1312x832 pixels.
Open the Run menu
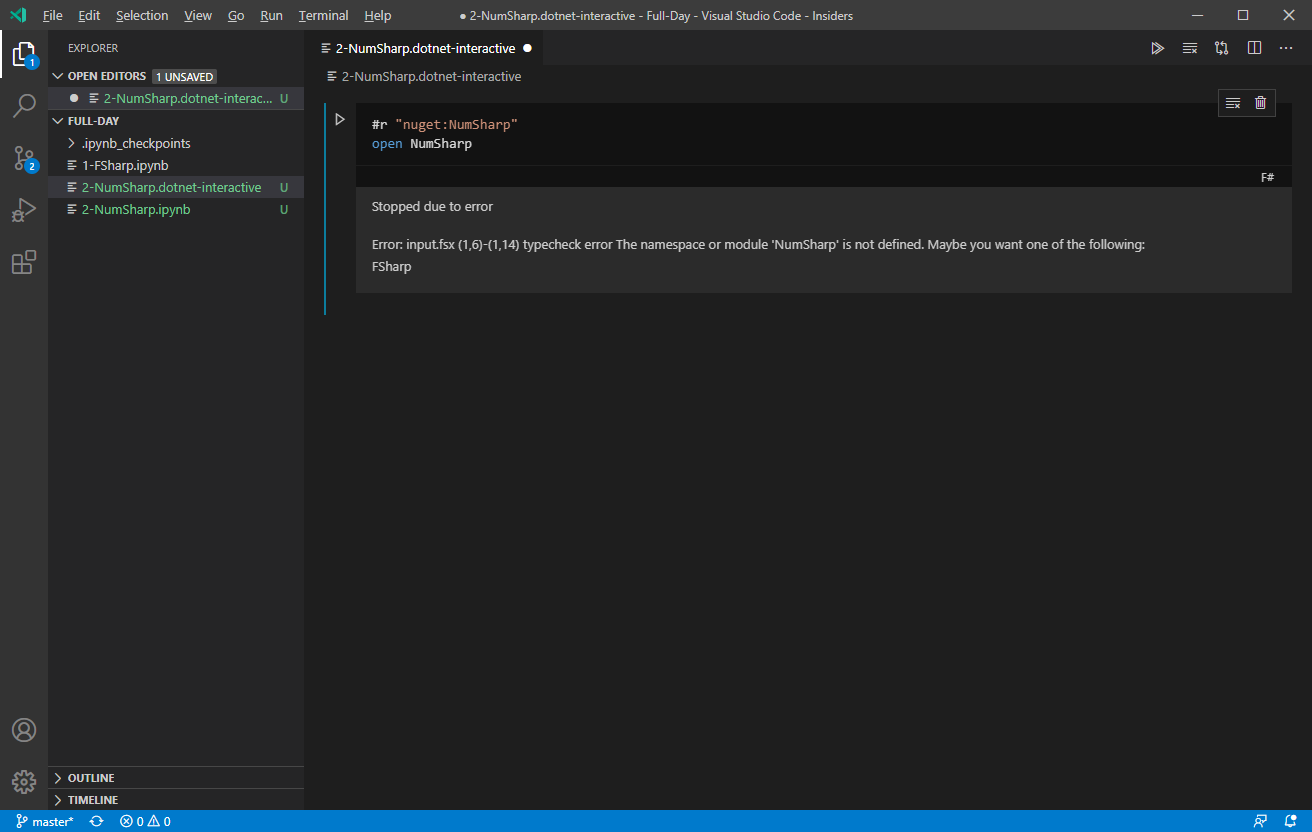[271, 15]
